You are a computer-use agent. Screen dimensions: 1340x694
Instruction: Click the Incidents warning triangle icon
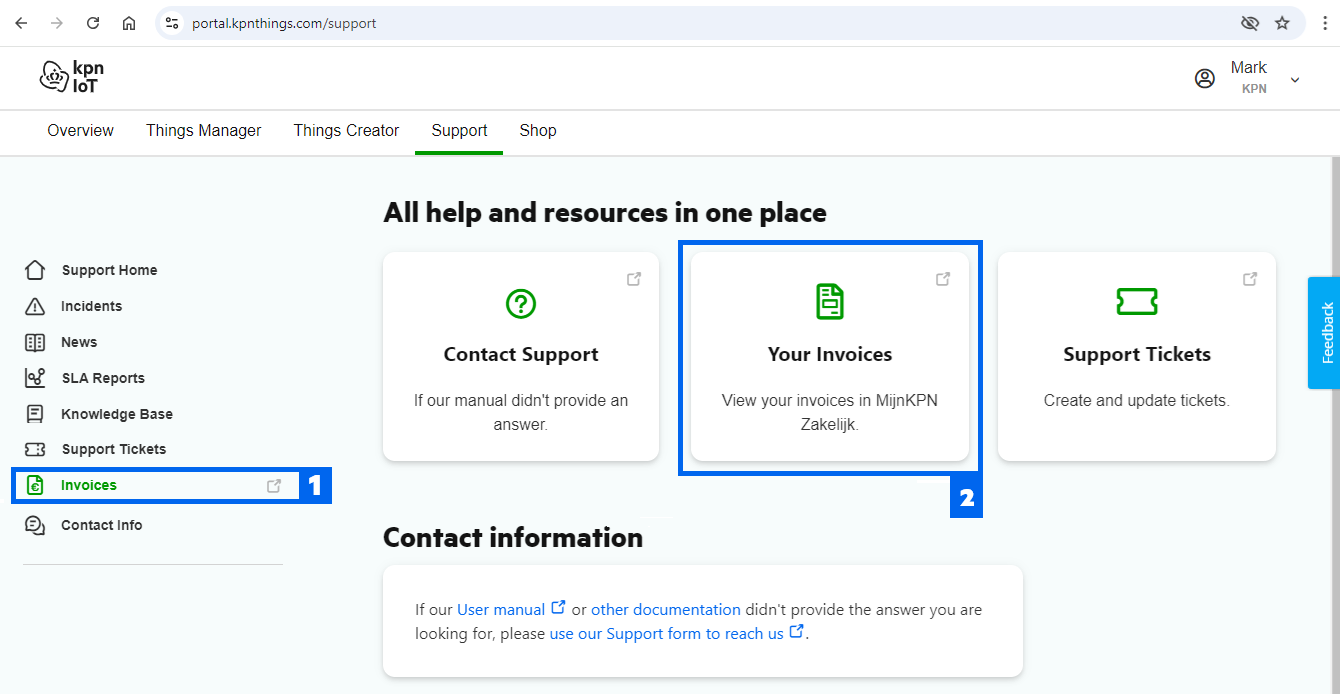click(x=35, y=306)
